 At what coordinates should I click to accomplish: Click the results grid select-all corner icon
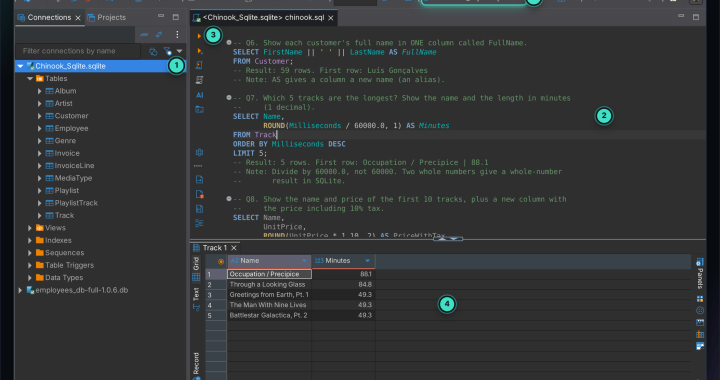[221, 261]
